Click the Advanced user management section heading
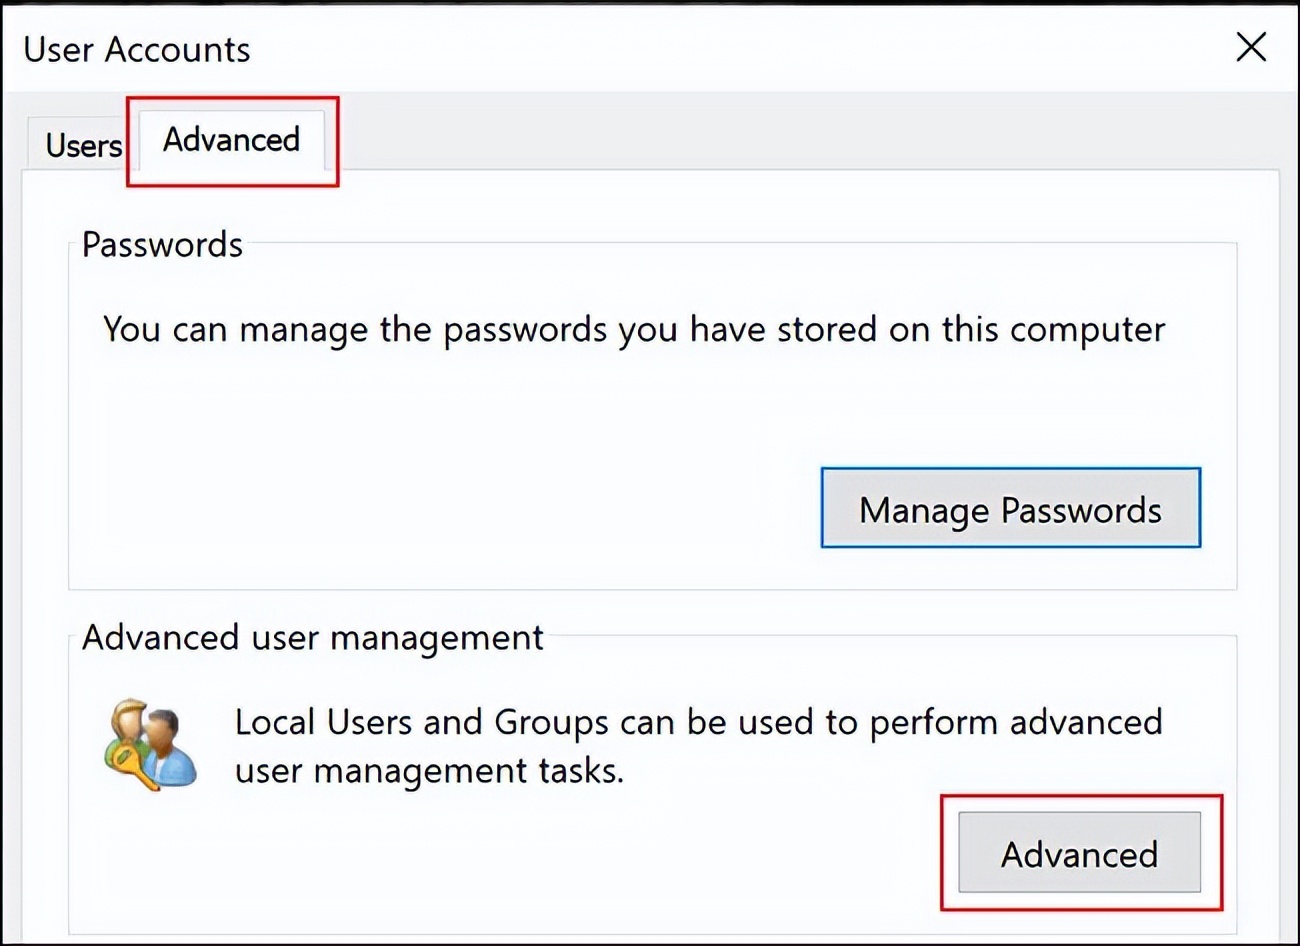 coord(313,637)
